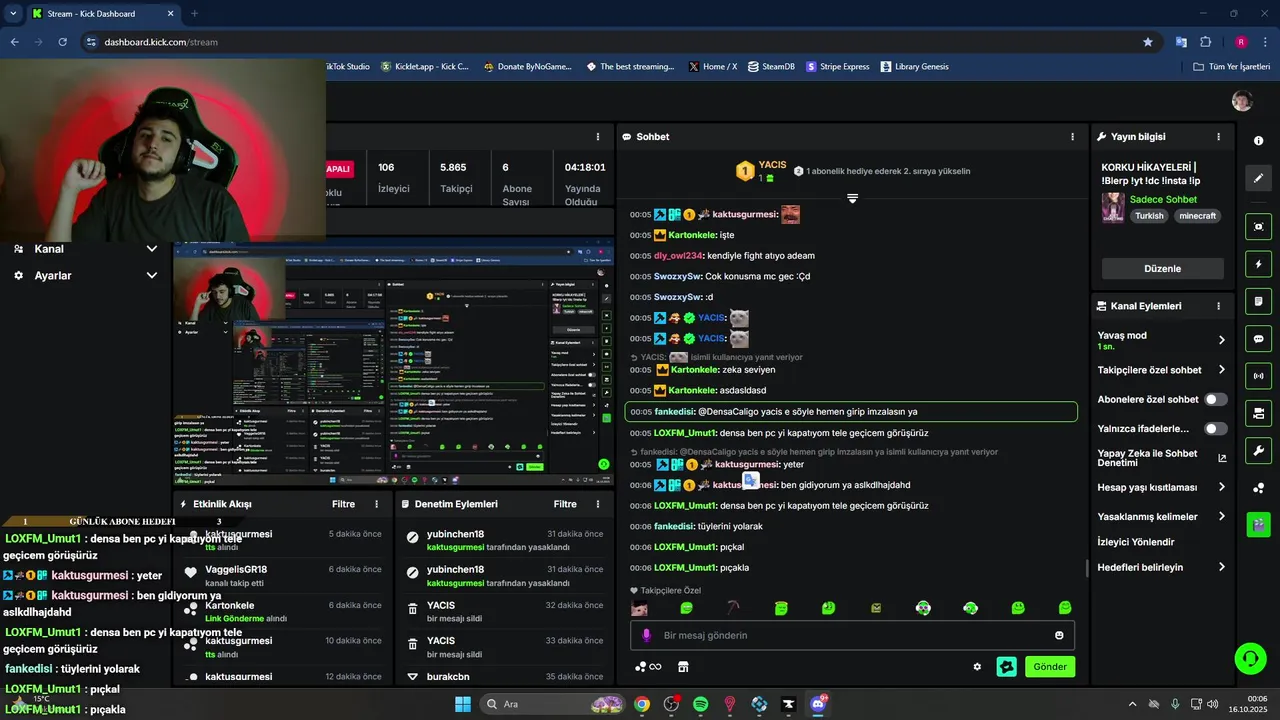
Task: Open OBS Studio from the taskbar
Action: pos(671,704)
